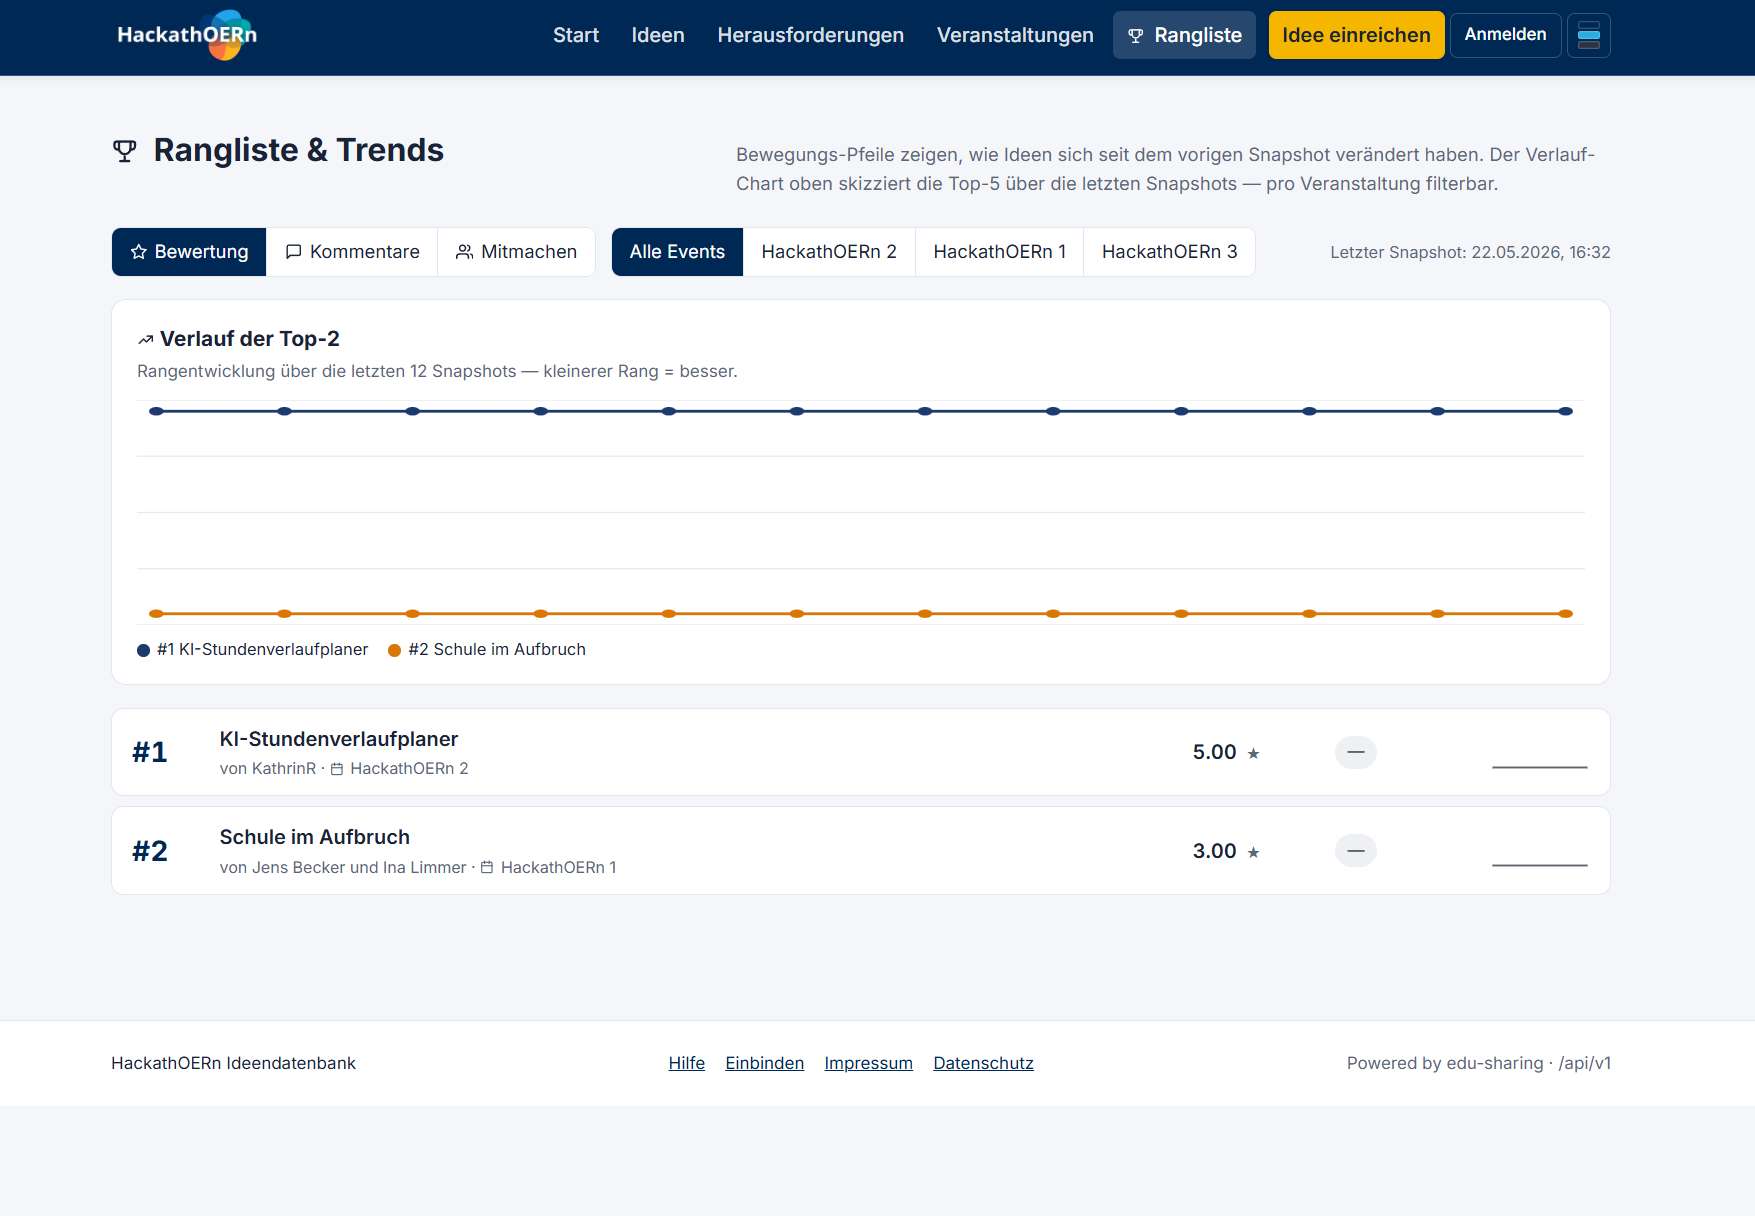
Task: Click 'von Jens Becker und Ina Limmer' text
Action: pyautogui.click(x=343, y=867)
